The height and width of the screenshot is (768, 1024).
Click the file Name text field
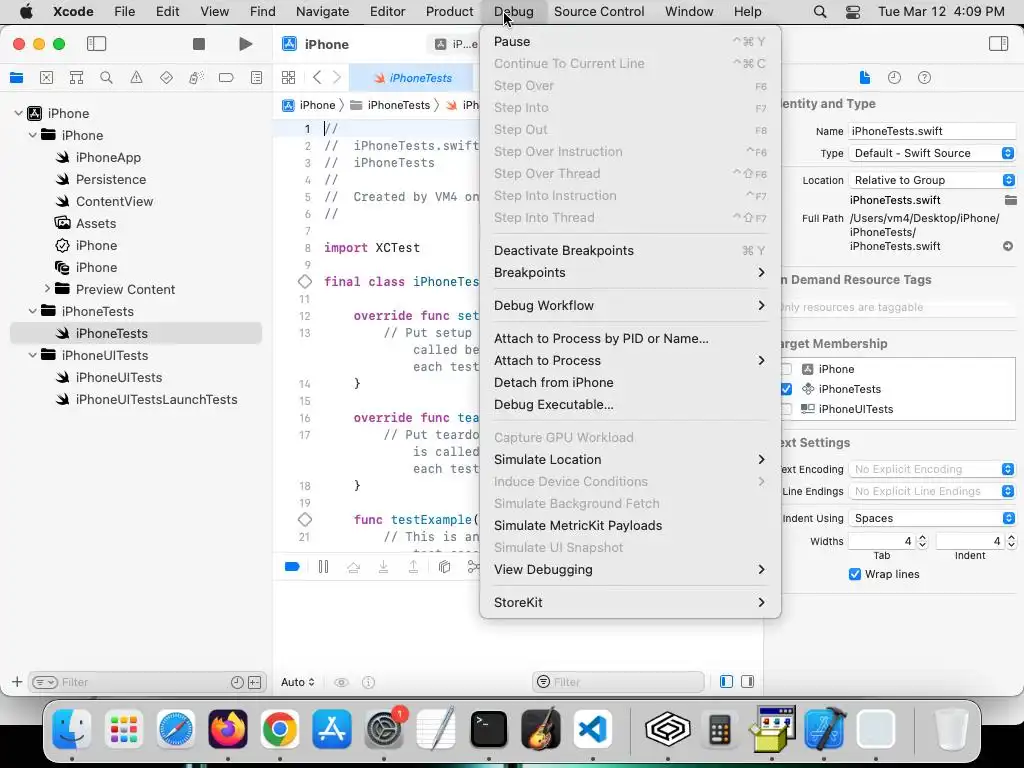[x=933, y=131]
